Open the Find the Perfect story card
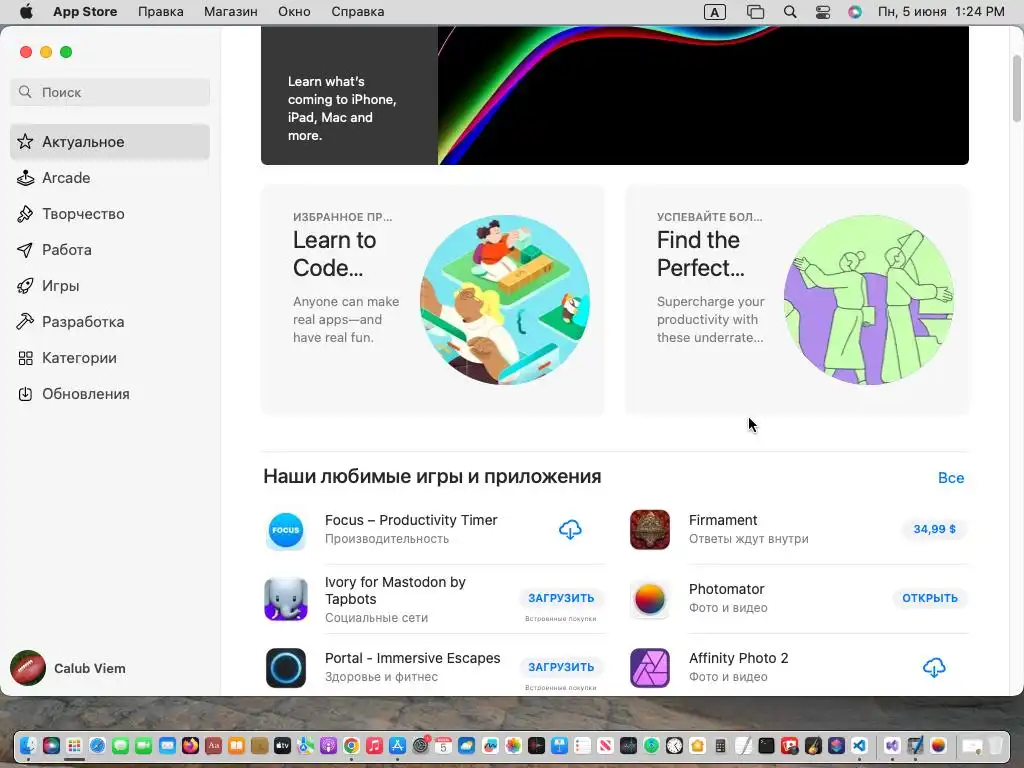The width and height of the screenshot is (1024, 768). 797,300
